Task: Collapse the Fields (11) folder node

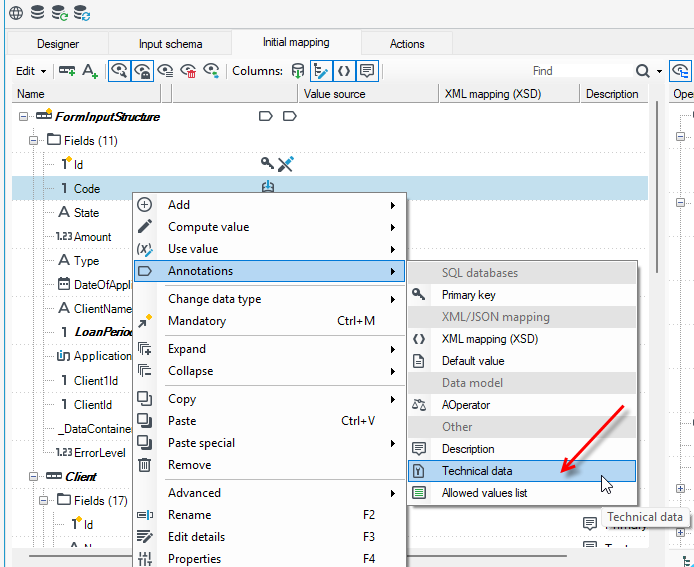Action: pyautogui.click(x=33, y=140)
